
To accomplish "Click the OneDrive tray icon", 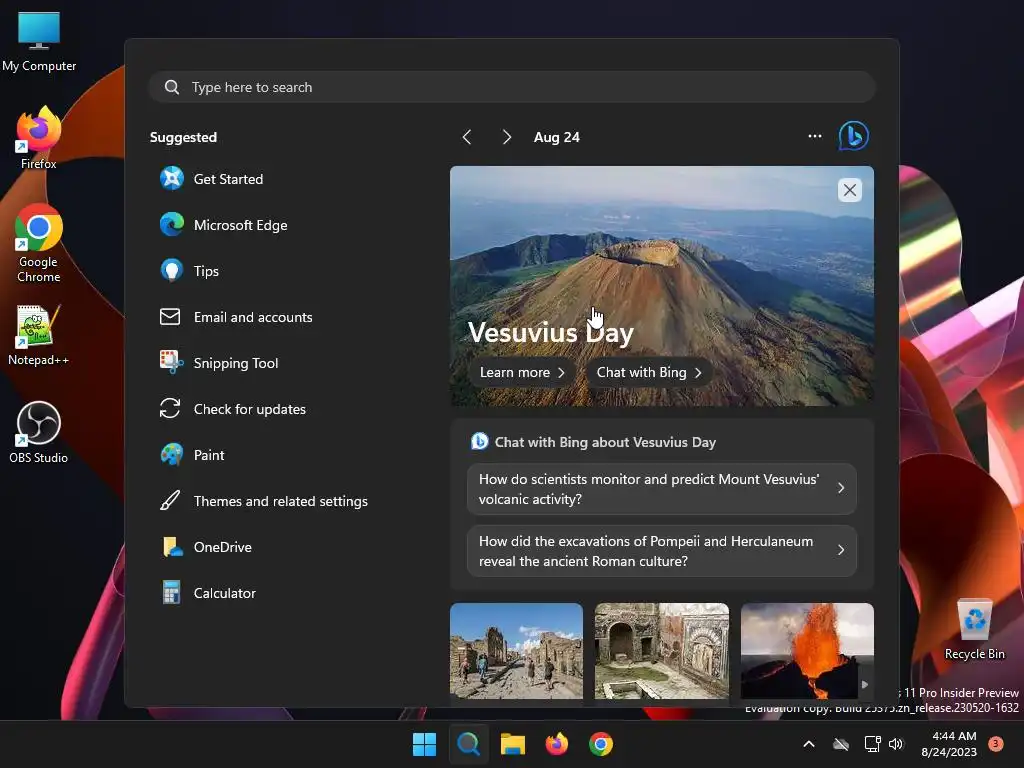I will pyautogui.click(x=841, y=744).
